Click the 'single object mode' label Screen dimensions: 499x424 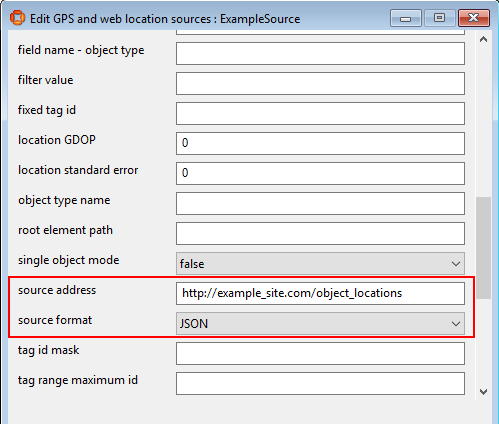click(x=68, y=260)
